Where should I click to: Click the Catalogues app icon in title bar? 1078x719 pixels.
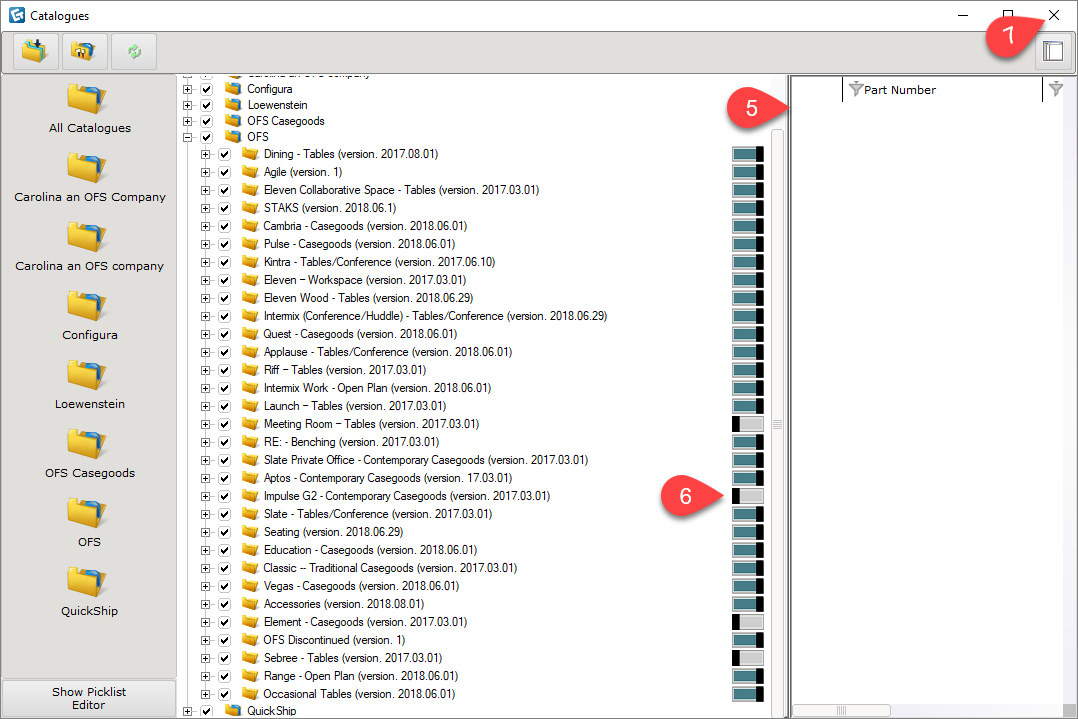pos(16,15)
